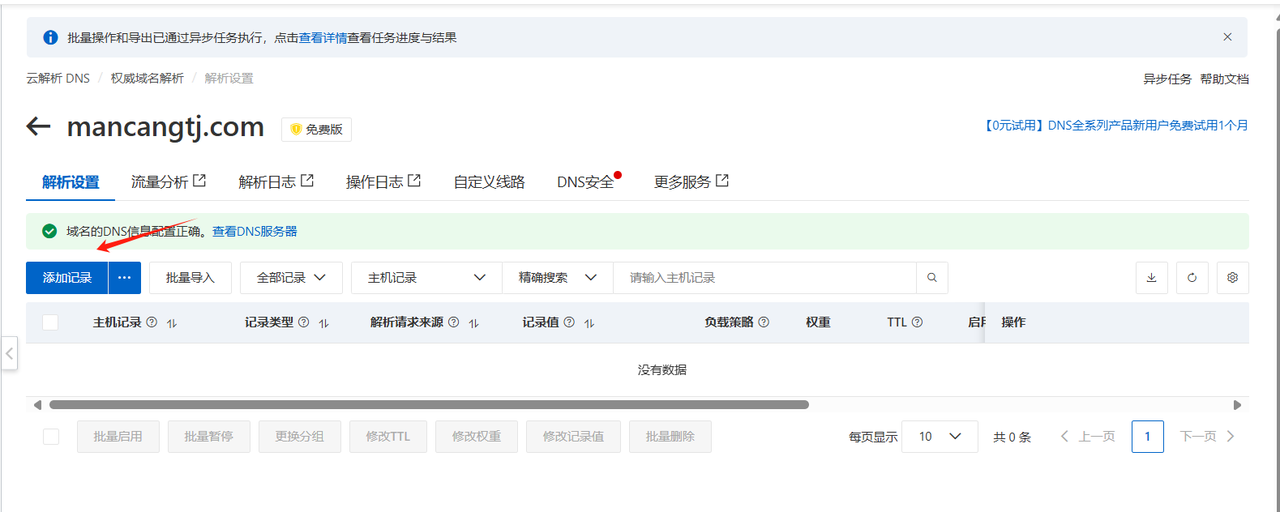Close the batch operation info banner
The width and height of the screenshot is (1280, 512).
(1227, 37)
